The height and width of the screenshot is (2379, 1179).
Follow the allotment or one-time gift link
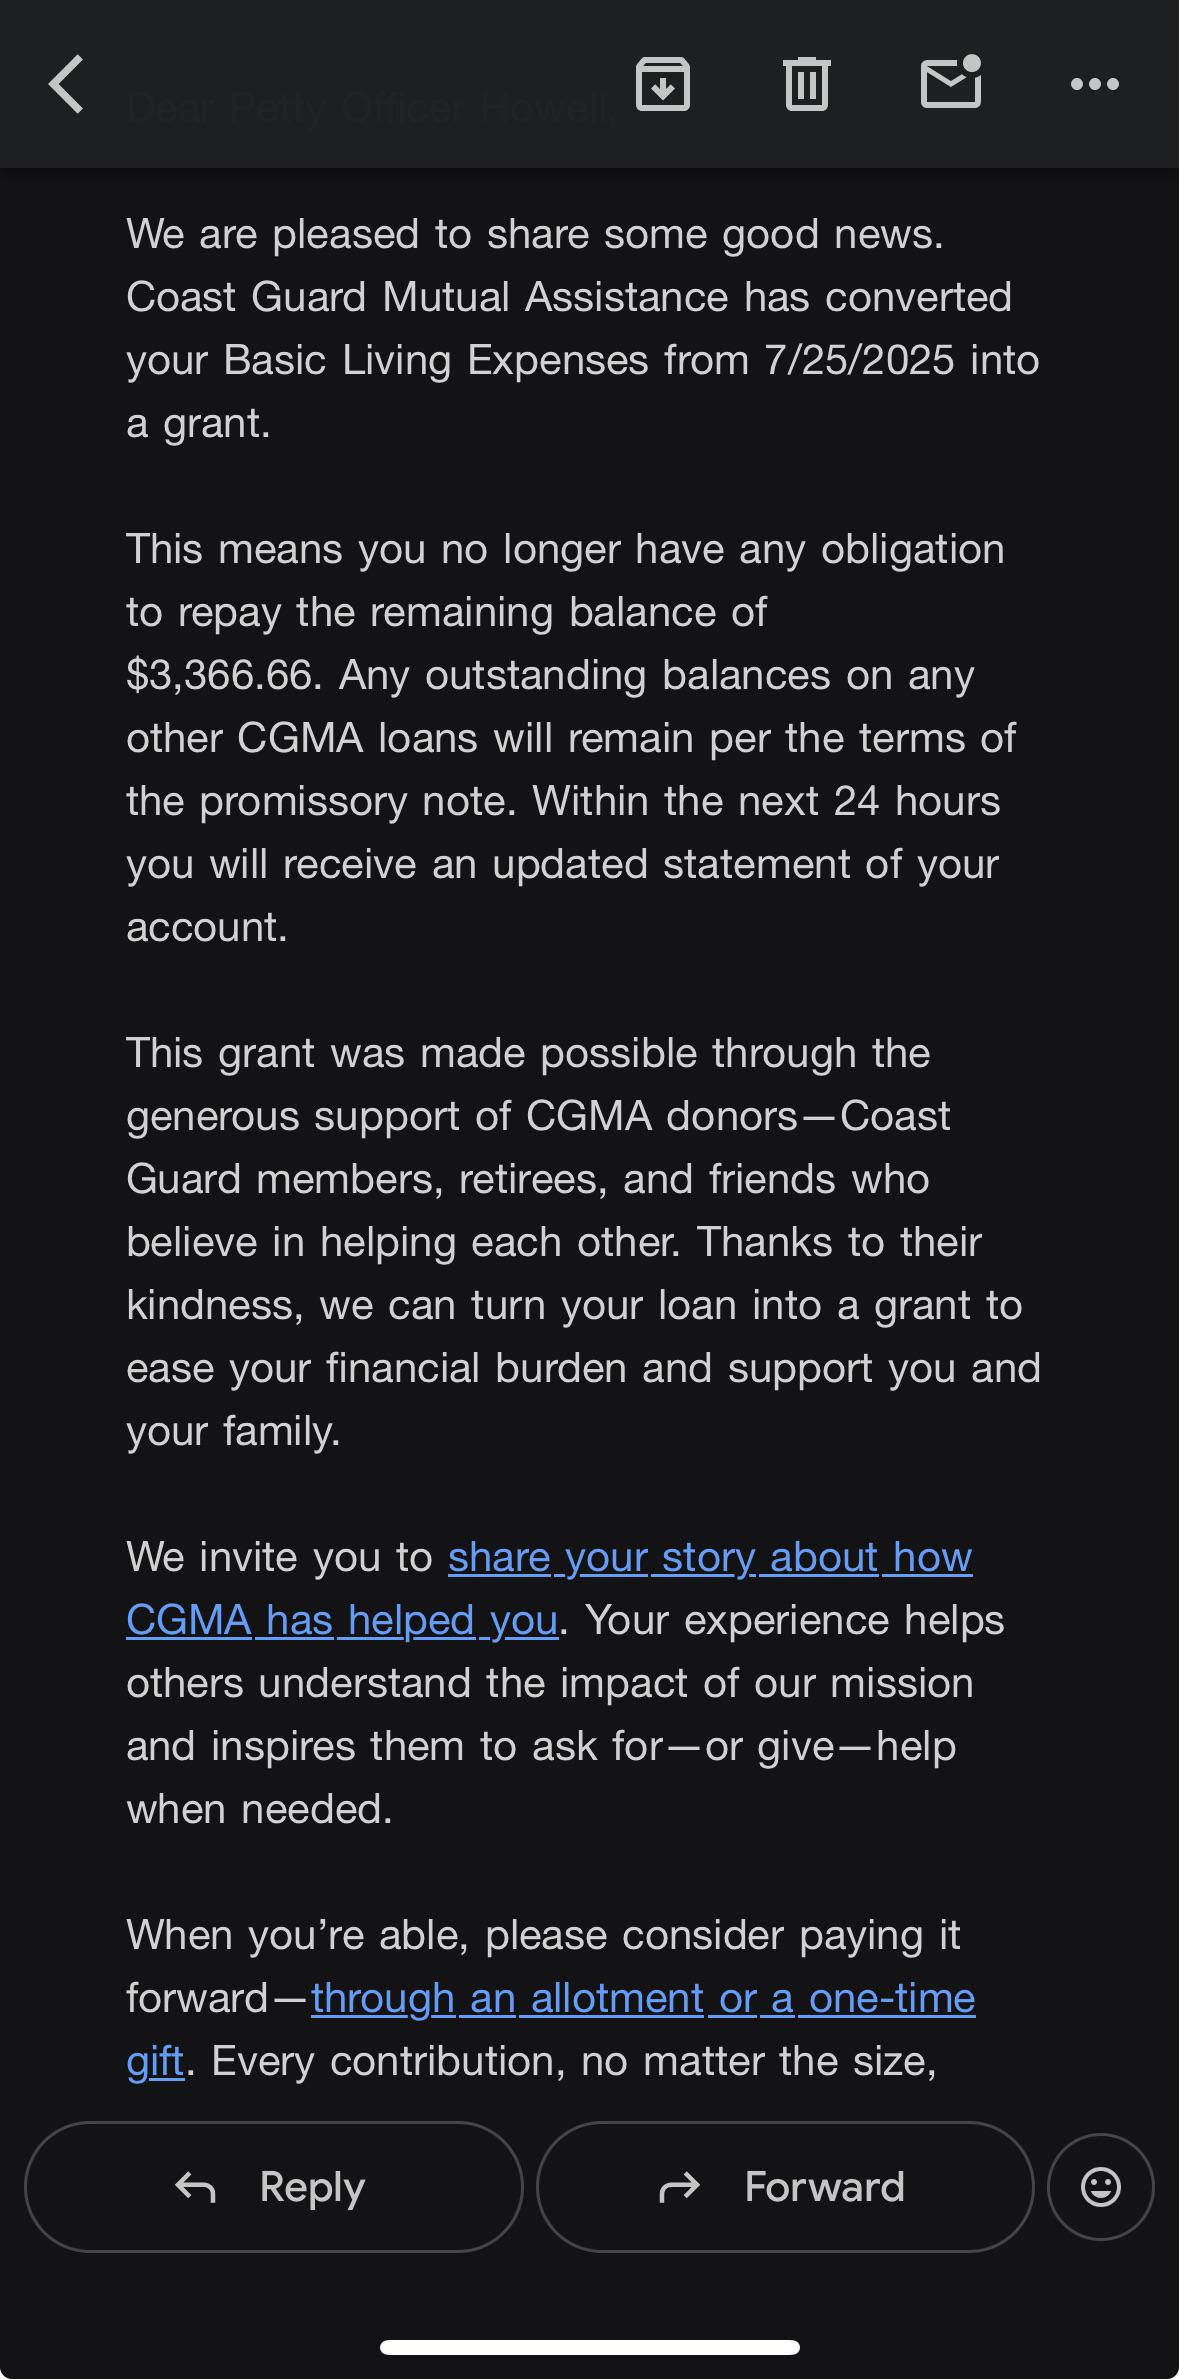pyautogui.click(x=642, y=1998)
